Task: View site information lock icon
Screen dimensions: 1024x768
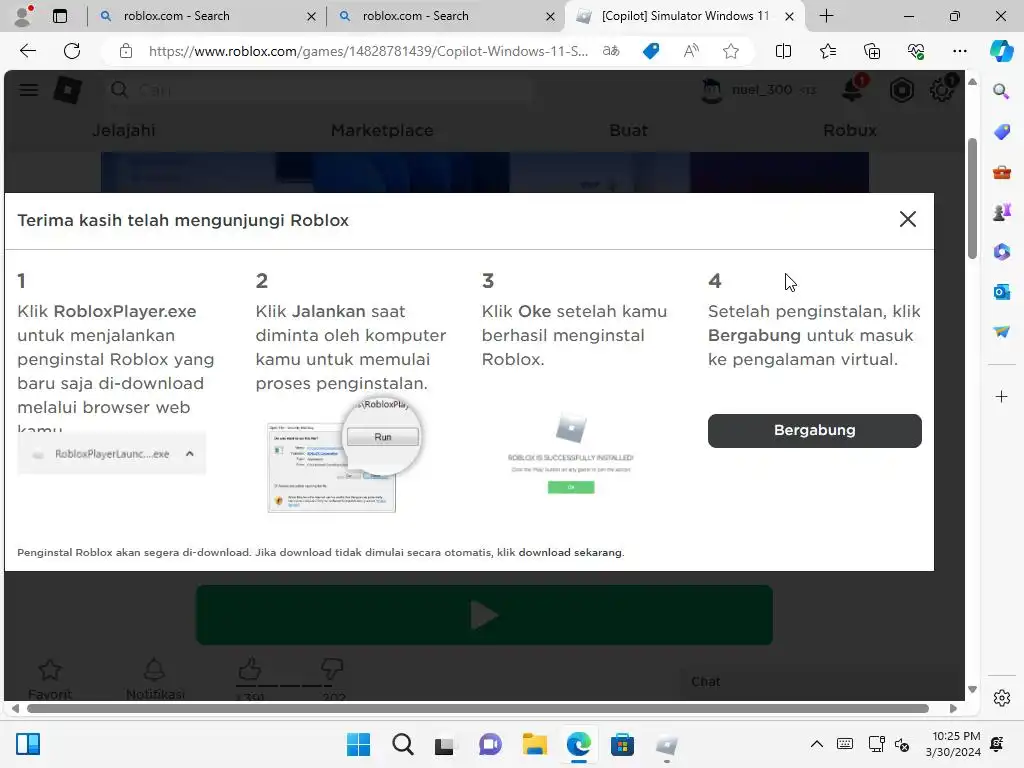Action: click(126, 51)
